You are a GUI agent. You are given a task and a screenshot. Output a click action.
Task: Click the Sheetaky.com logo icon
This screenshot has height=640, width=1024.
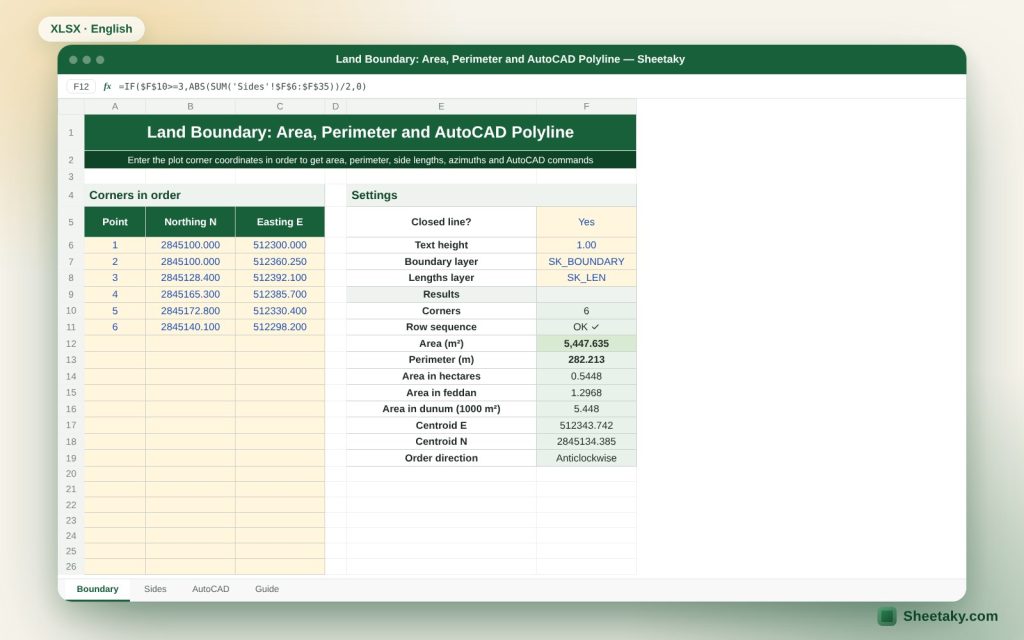pyautogui.click(x=887, y=616)
